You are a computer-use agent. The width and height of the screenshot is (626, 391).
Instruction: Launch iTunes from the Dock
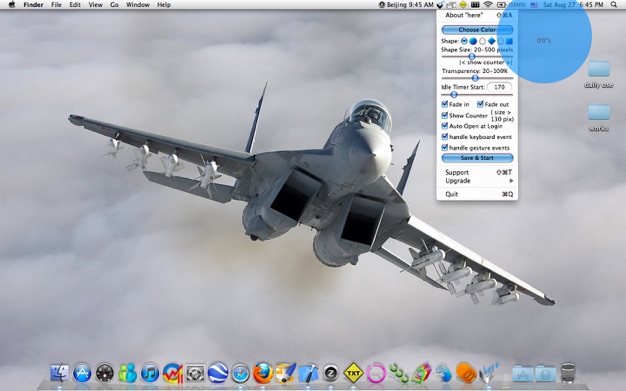(150, 374)
